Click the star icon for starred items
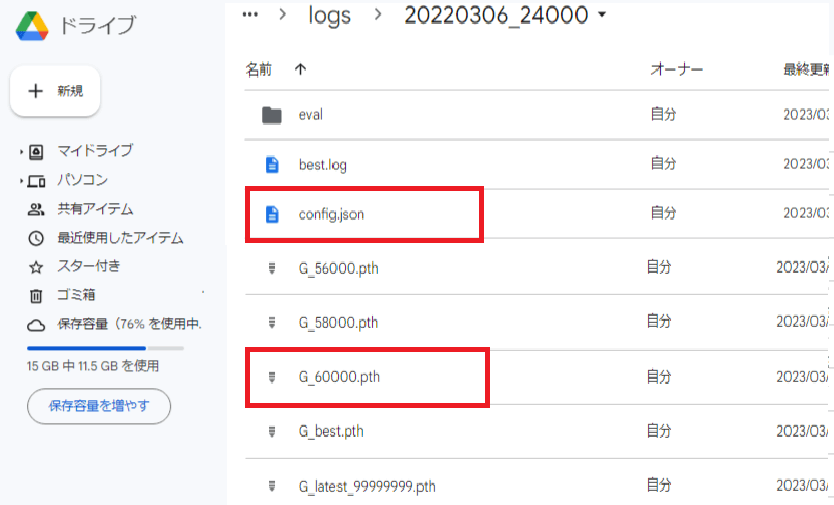 click(x=36, y=267)
